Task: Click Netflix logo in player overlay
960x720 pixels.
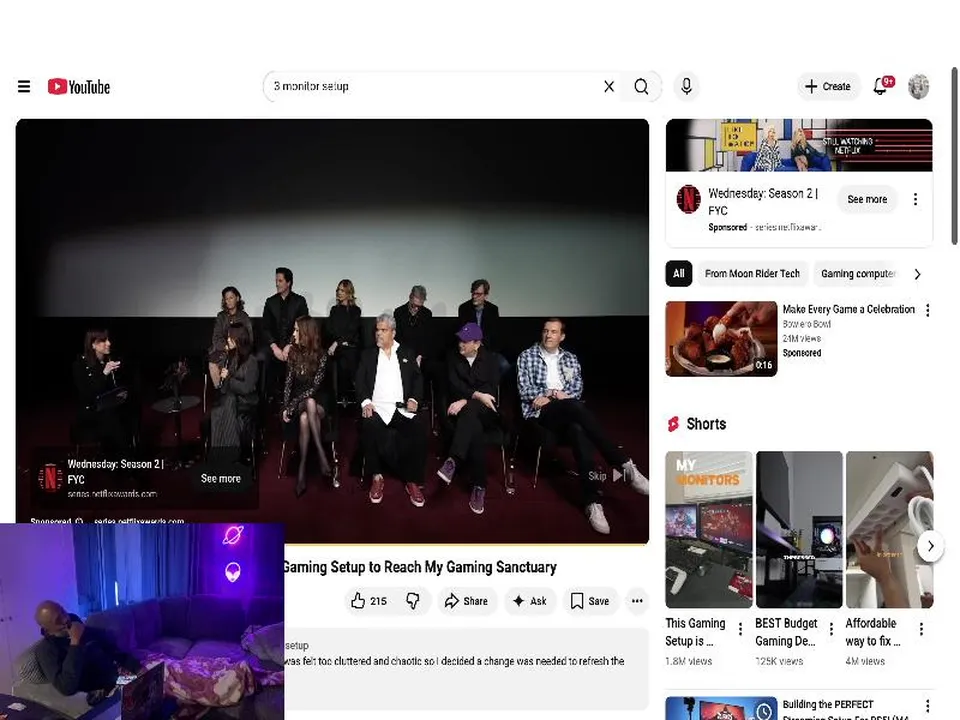Action: pyautogui.click(x=50, y=478)
